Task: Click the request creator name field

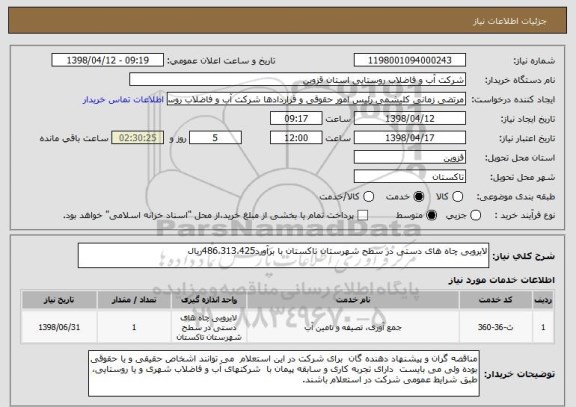Action: tap(316, 99)
